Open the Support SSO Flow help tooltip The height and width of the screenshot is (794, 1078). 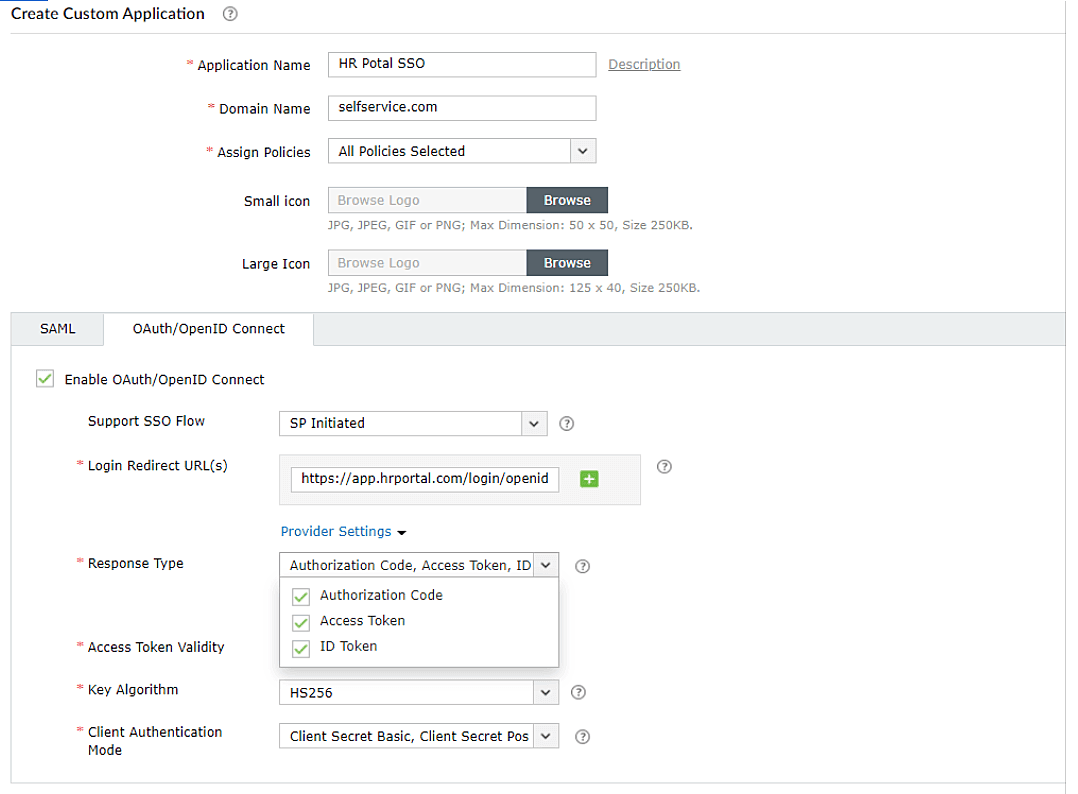tap(566, 423)
